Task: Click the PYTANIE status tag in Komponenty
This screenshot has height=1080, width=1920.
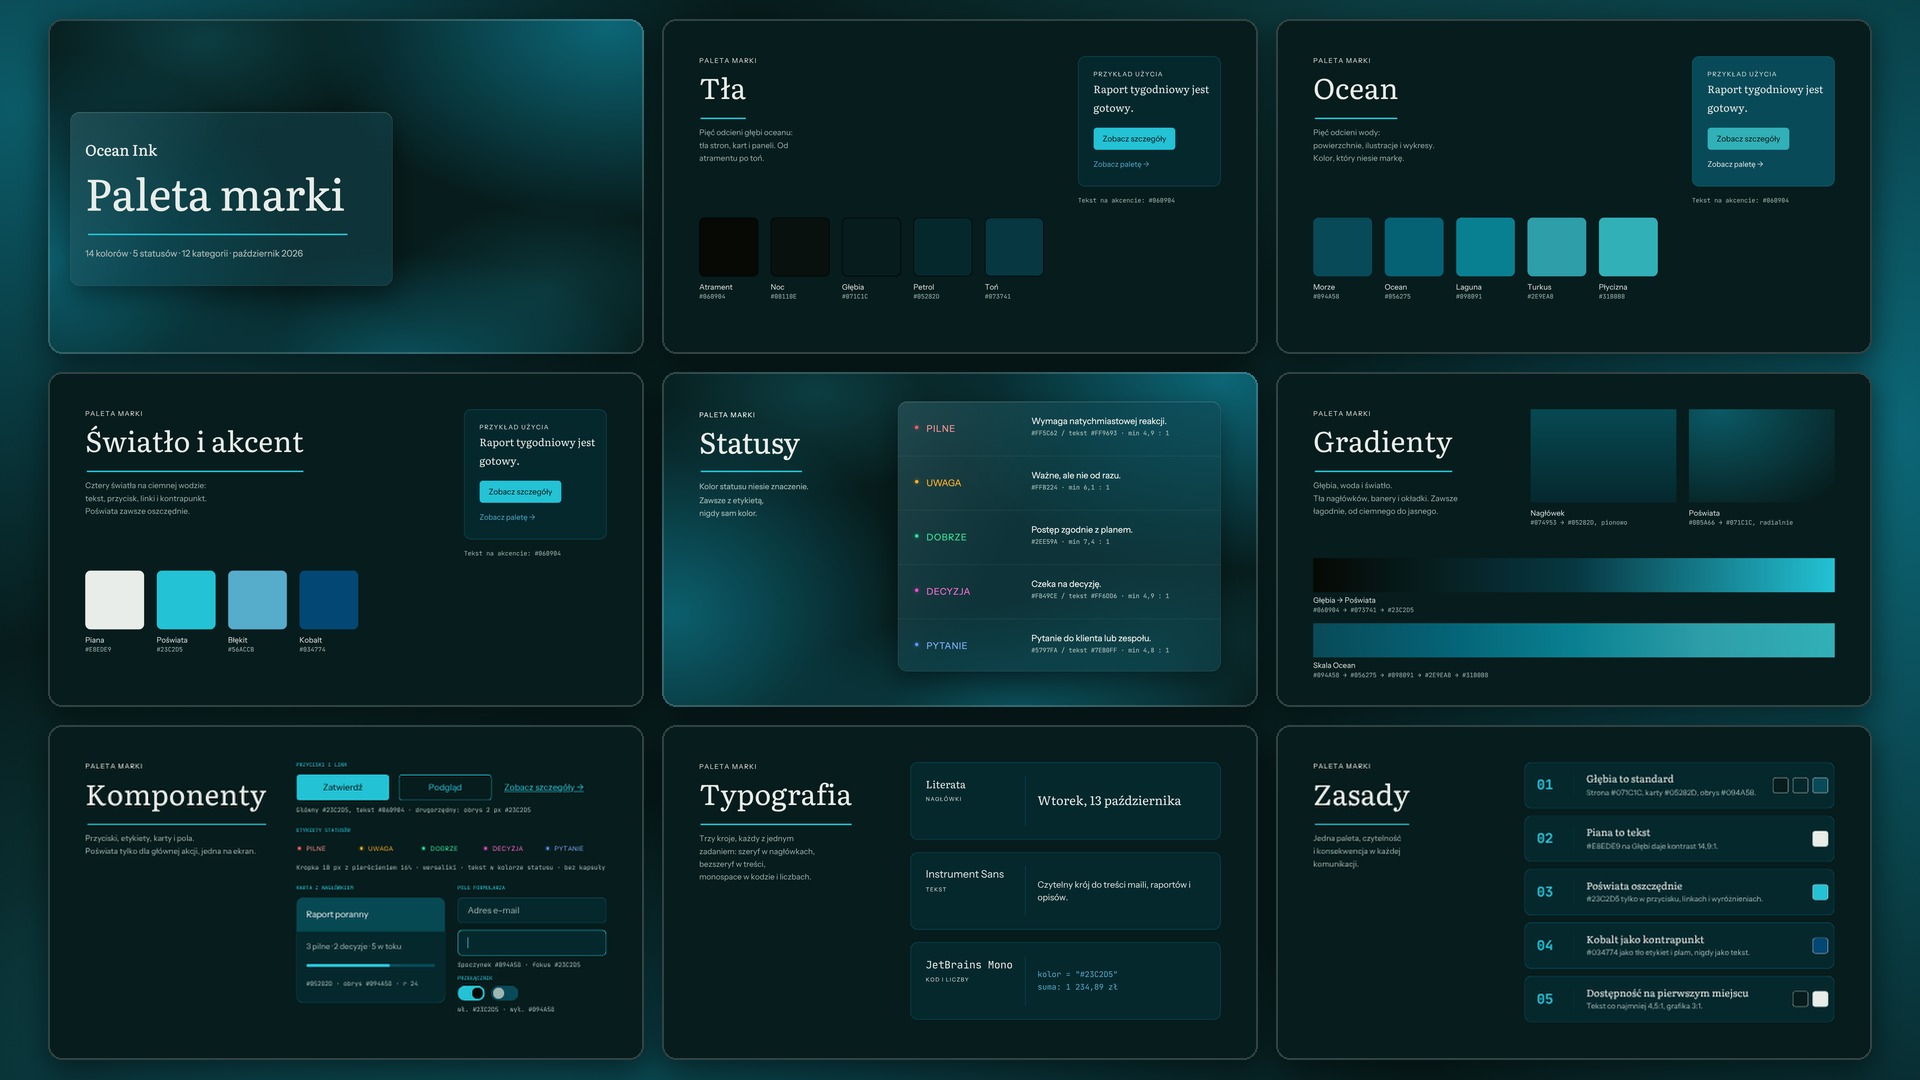Action: (565, 848)
